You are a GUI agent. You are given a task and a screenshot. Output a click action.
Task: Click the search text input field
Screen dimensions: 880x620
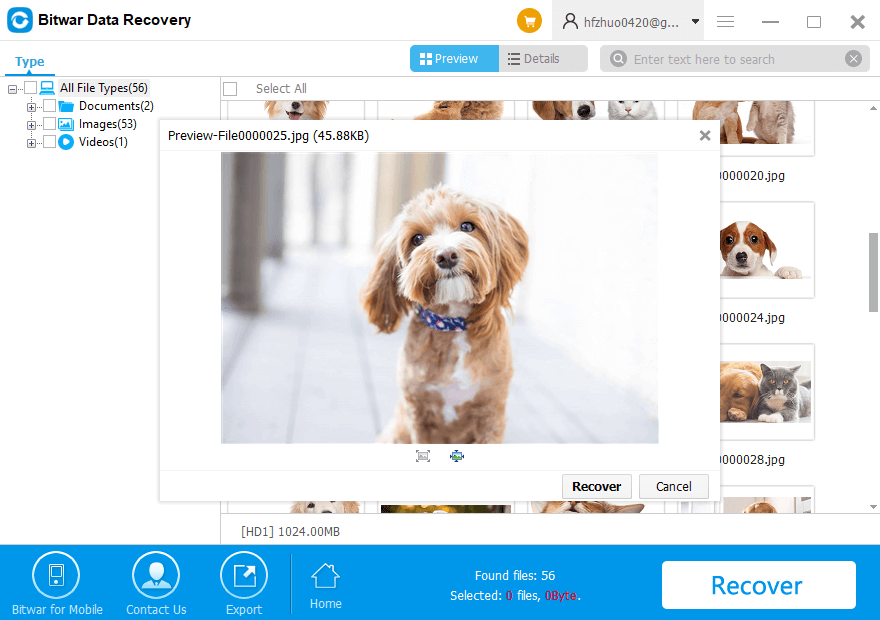tap(735, 59)
